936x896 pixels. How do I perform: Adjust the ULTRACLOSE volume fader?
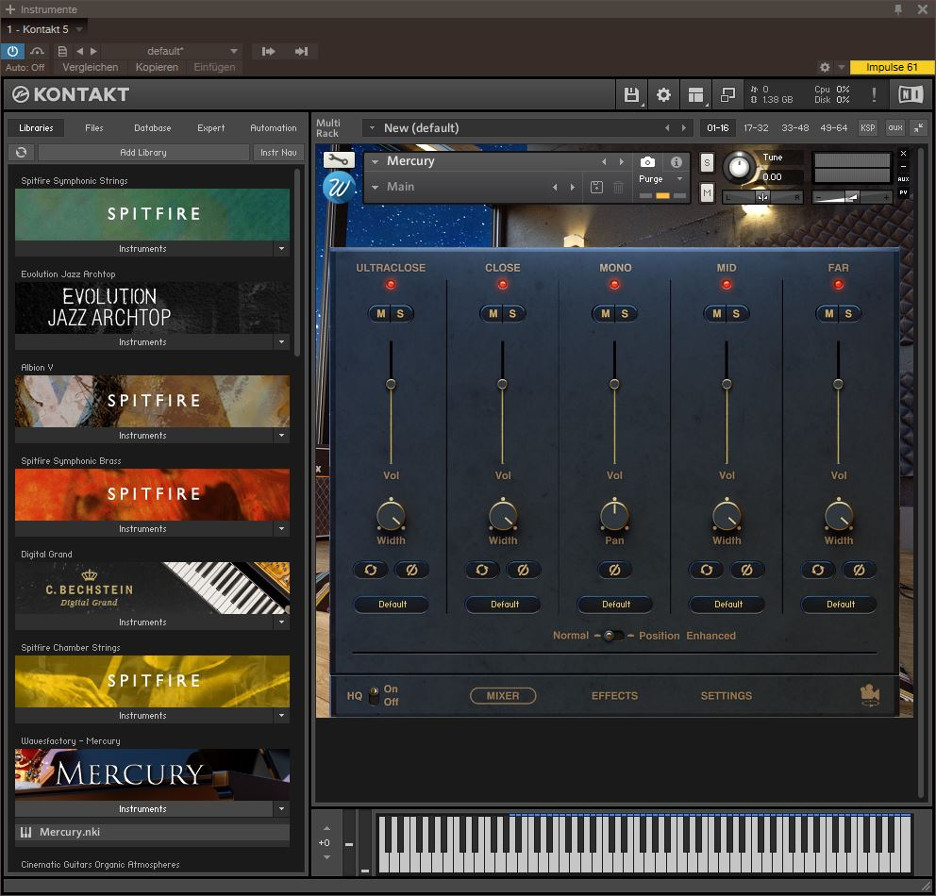coord(390,384)
